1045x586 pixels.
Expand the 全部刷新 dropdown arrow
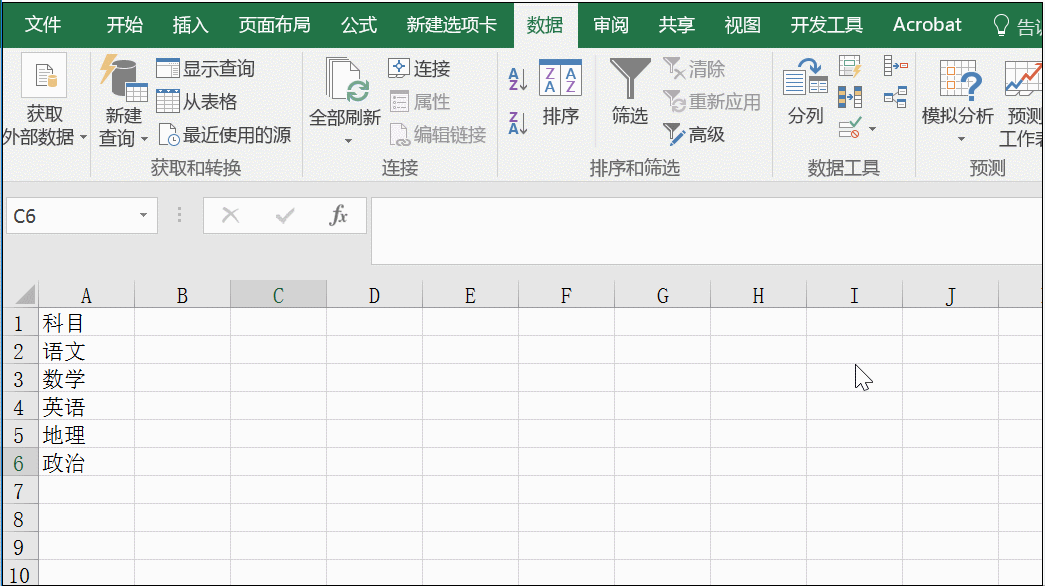(x=348, y=141)
